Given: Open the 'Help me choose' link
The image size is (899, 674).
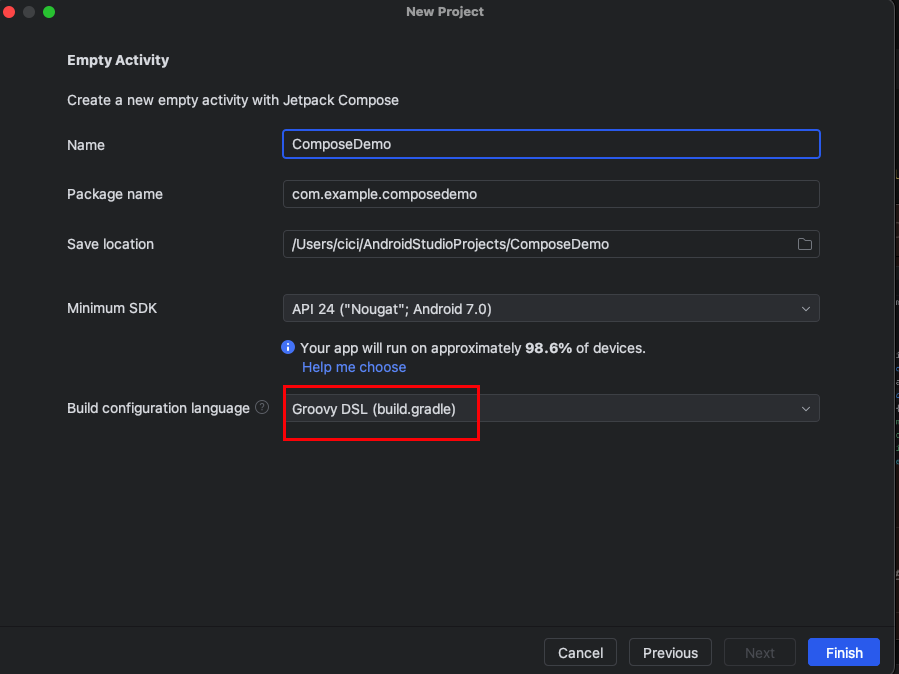Looking at the screenshot, I should pyautogui.click(x=354, y=367).
